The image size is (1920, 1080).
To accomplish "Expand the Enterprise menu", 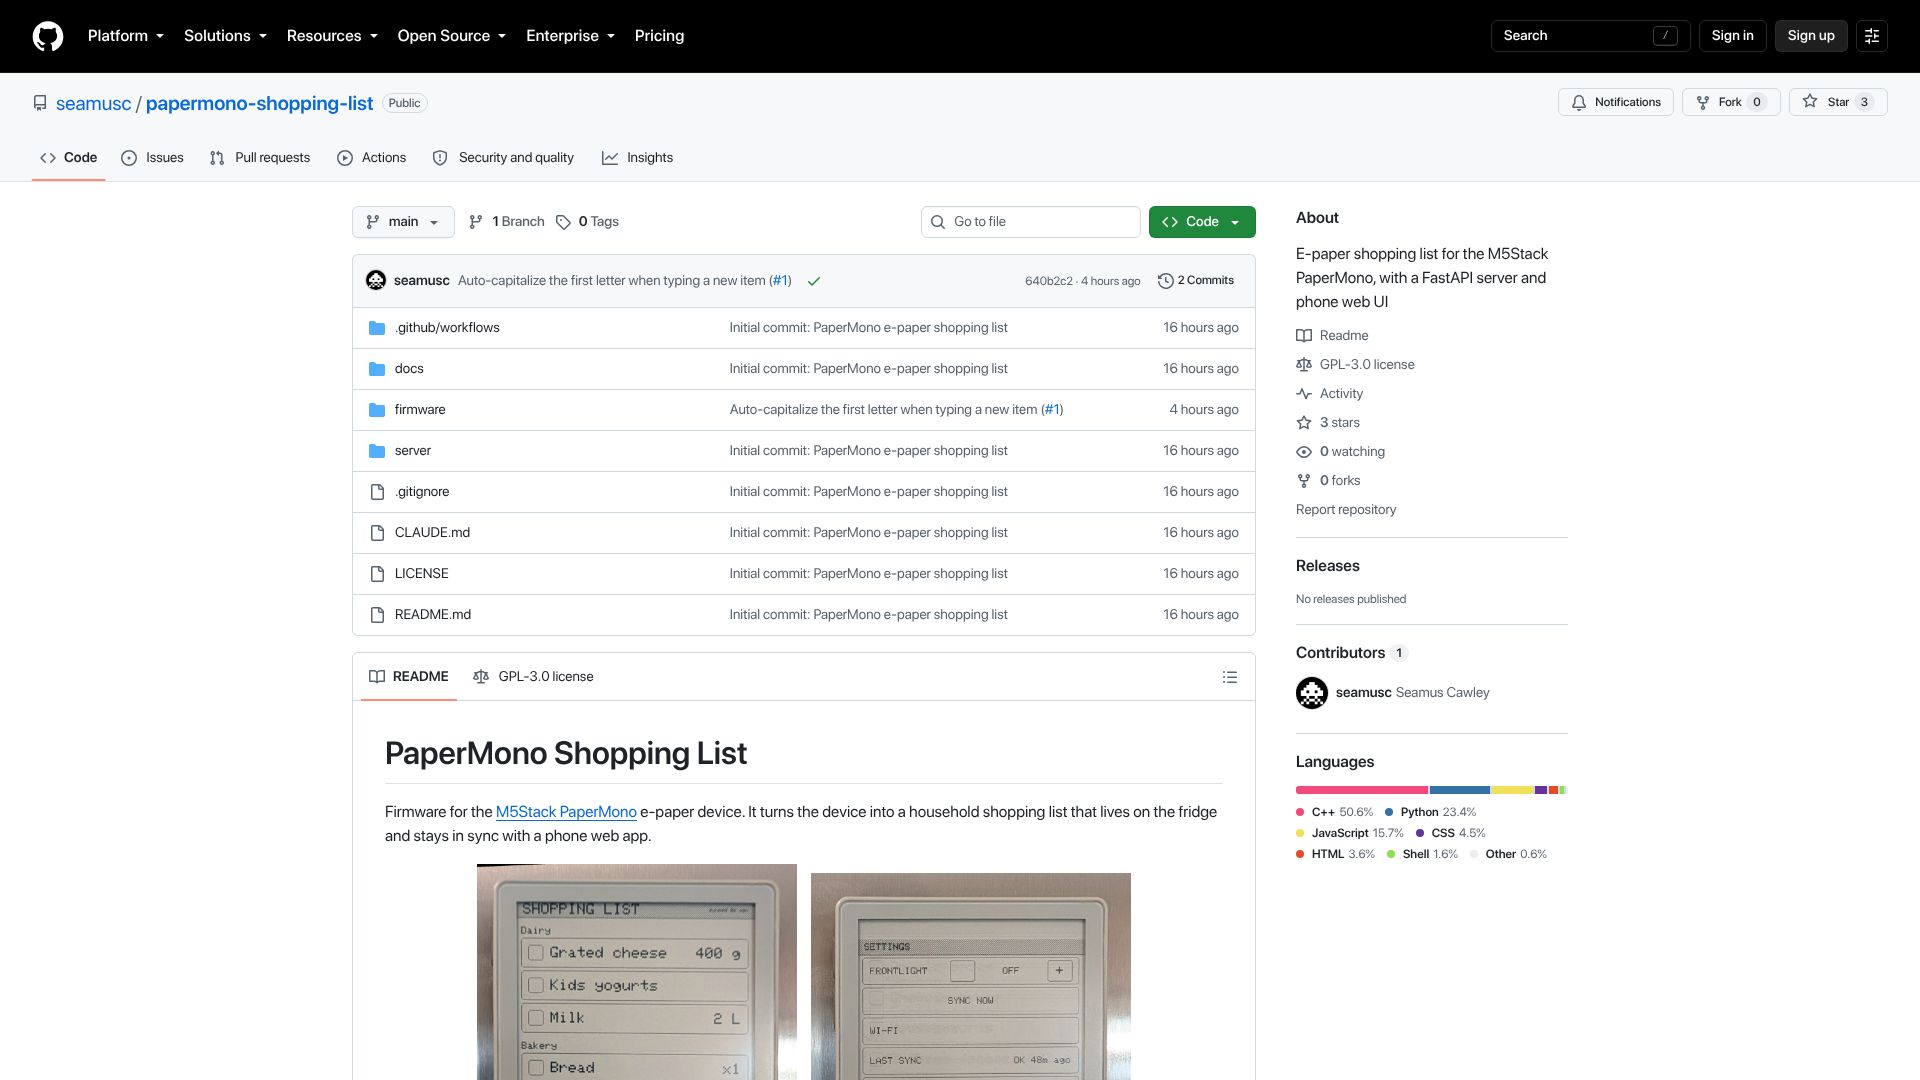I will pyautogui.click(x=570, y=36).
